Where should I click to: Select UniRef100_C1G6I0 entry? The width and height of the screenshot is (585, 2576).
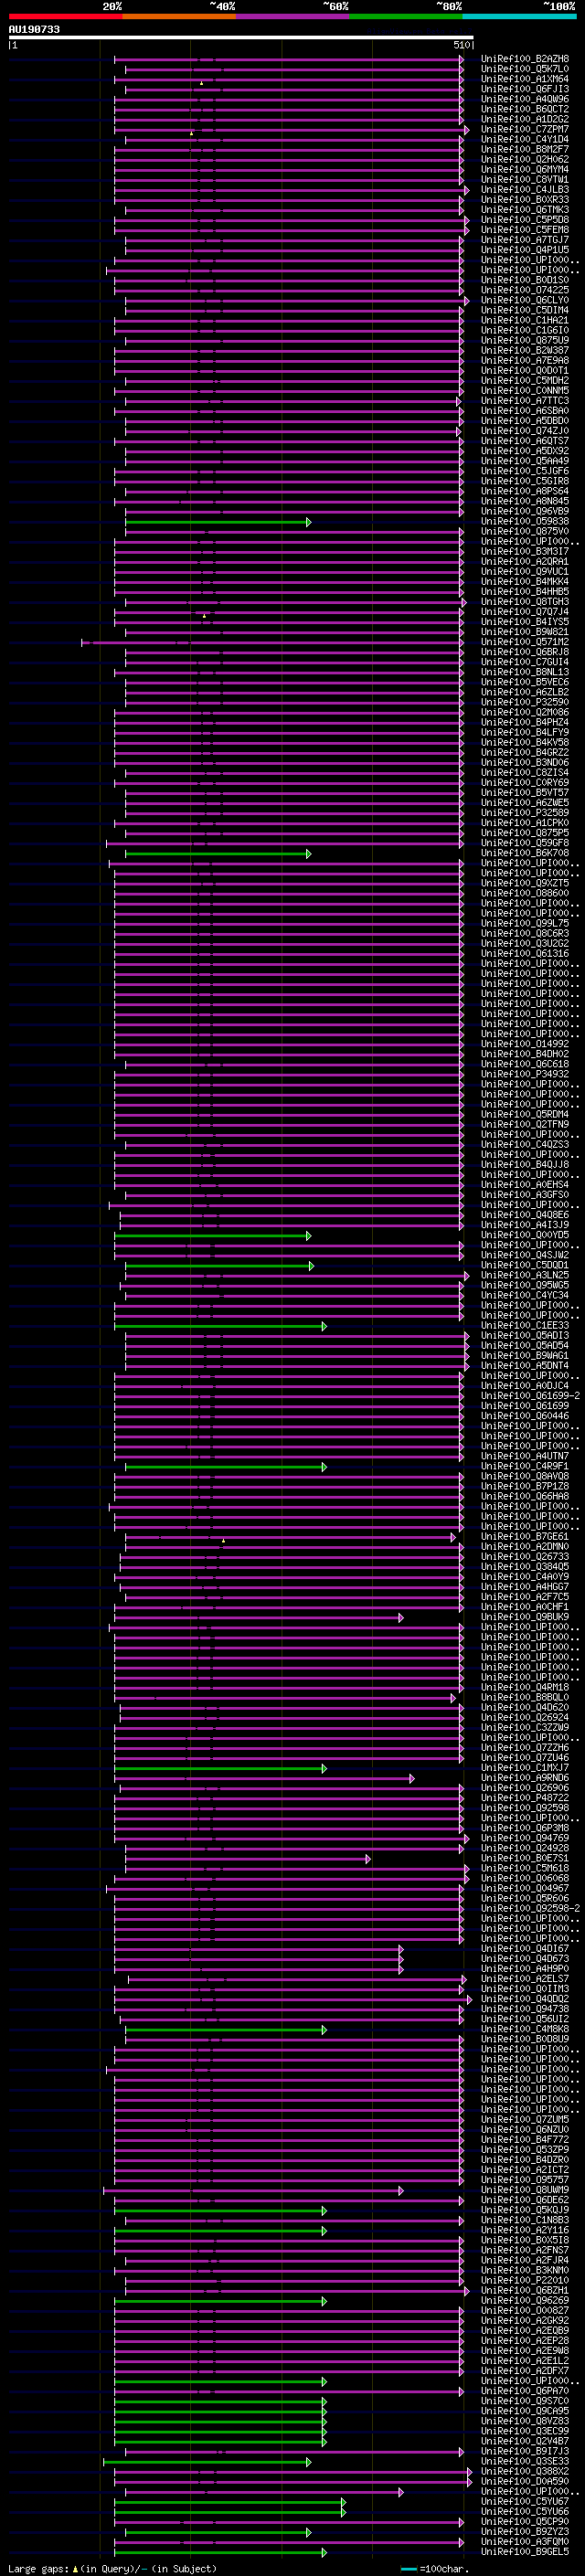point(524,330)
